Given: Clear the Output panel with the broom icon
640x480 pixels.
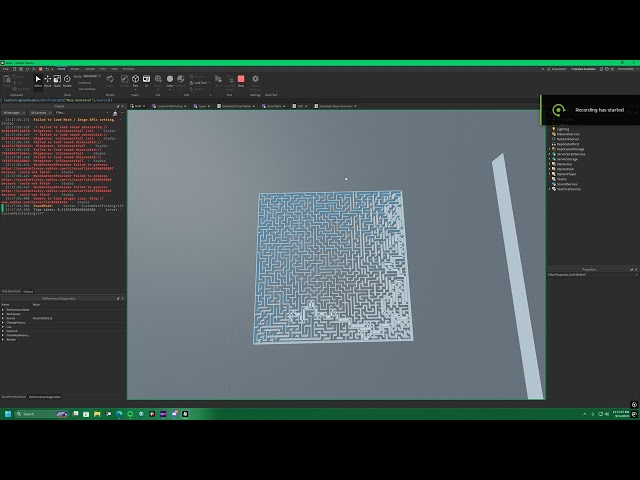Looking at the screenshot, I should tap(115, 113).
